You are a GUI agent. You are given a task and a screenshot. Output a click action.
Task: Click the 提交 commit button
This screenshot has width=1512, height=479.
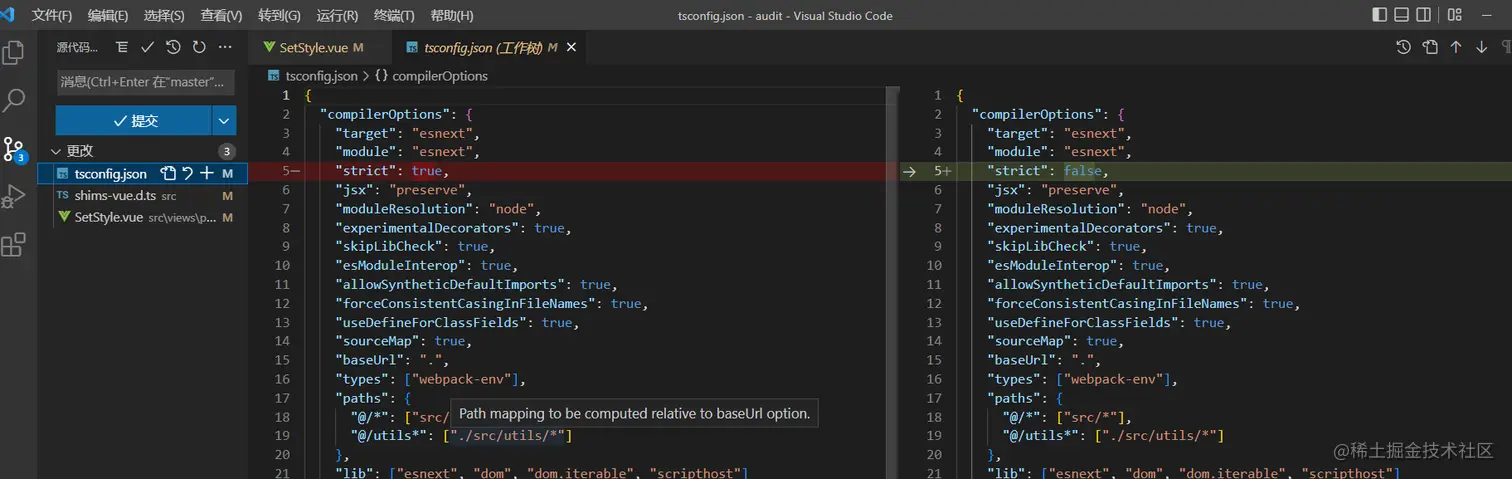point(134,120)
